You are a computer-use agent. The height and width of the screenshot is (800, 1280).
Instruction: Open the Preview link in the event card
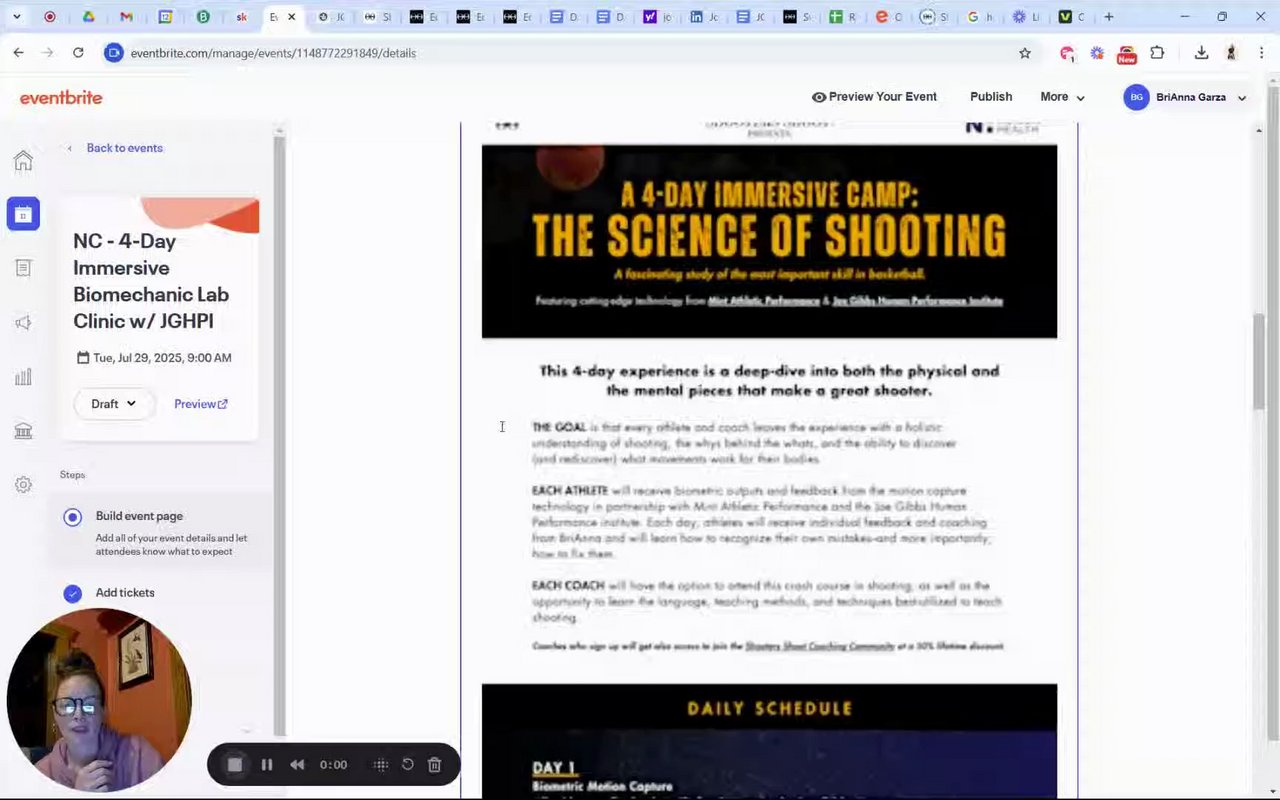point(201,404)
